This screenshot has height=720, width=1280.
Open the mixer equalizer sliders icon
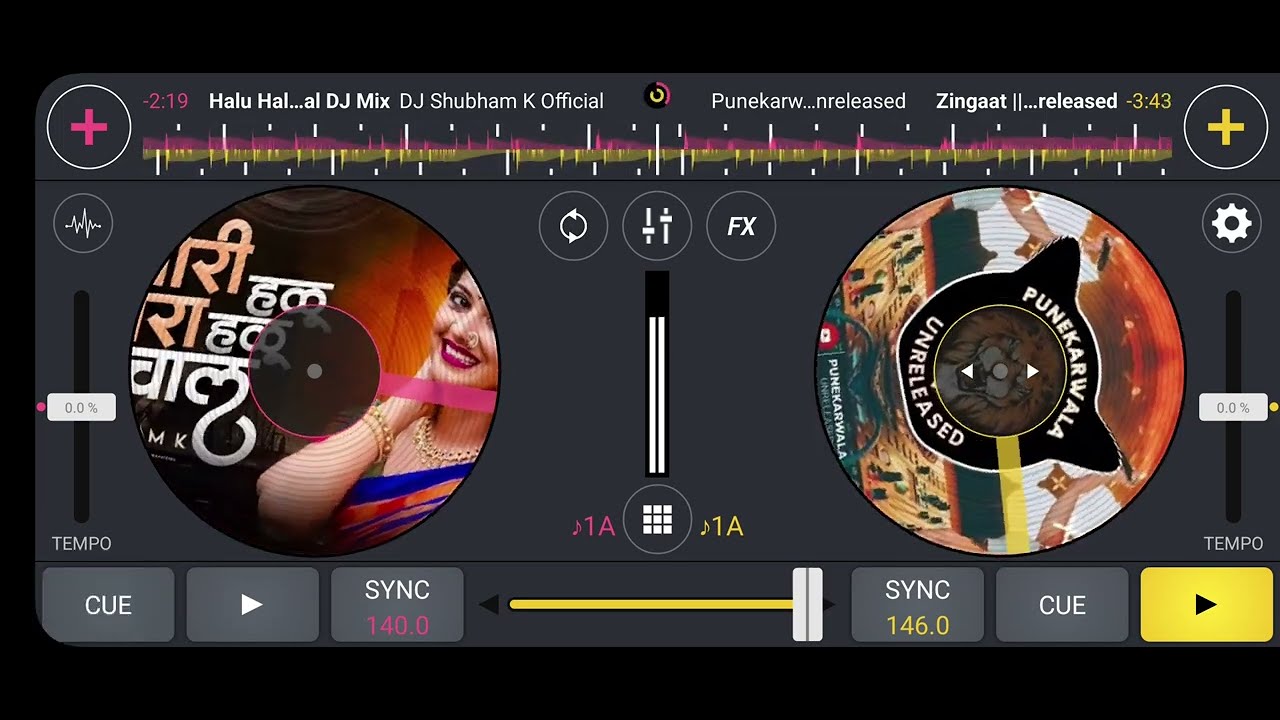click(x=657, y=226)
